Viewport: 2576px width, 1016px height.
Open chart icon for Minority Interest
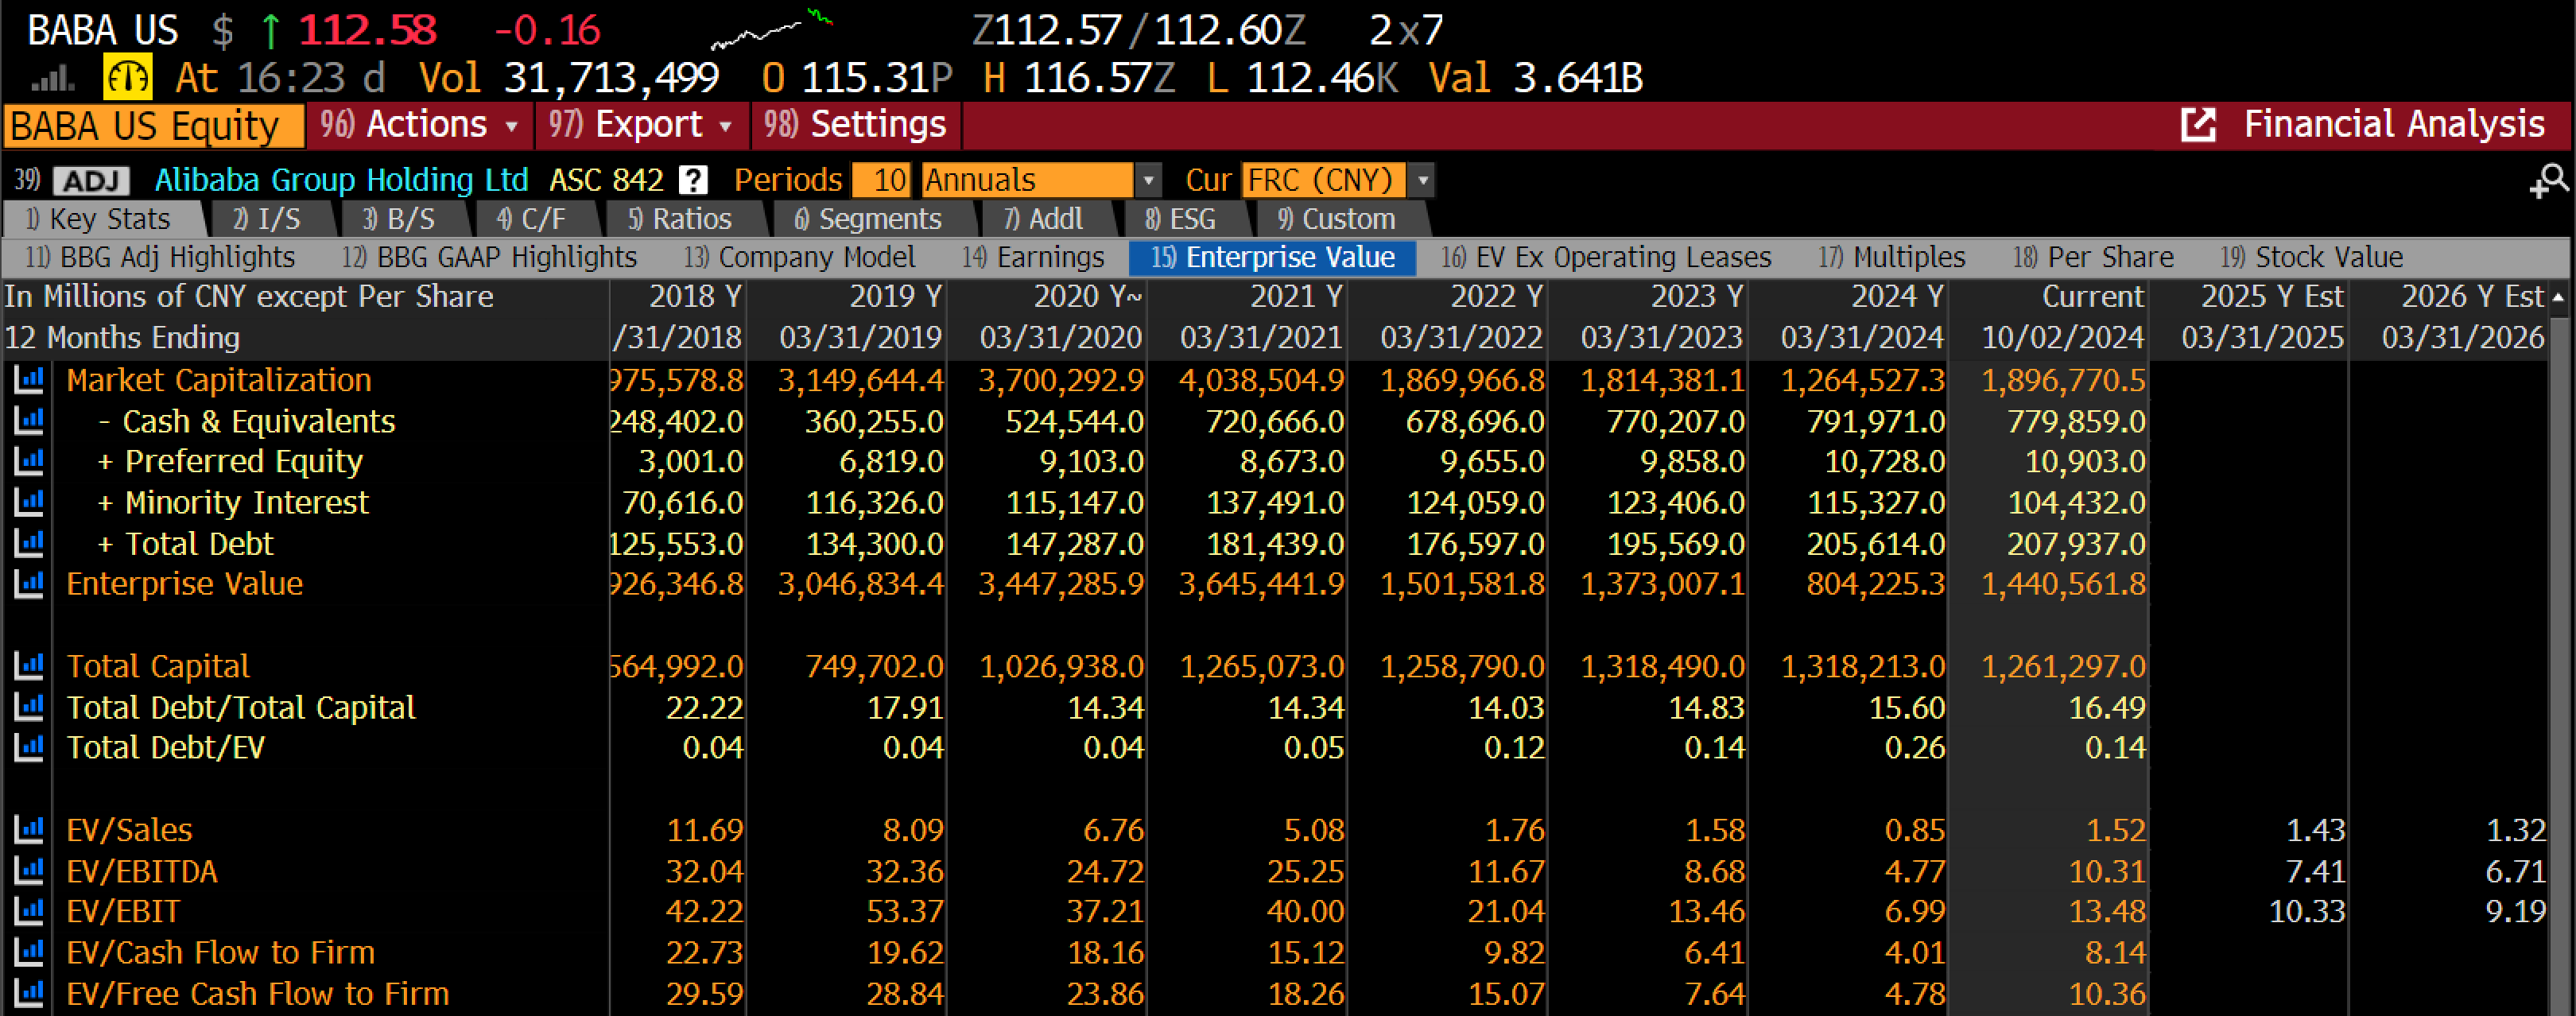(x=29, y=502)
